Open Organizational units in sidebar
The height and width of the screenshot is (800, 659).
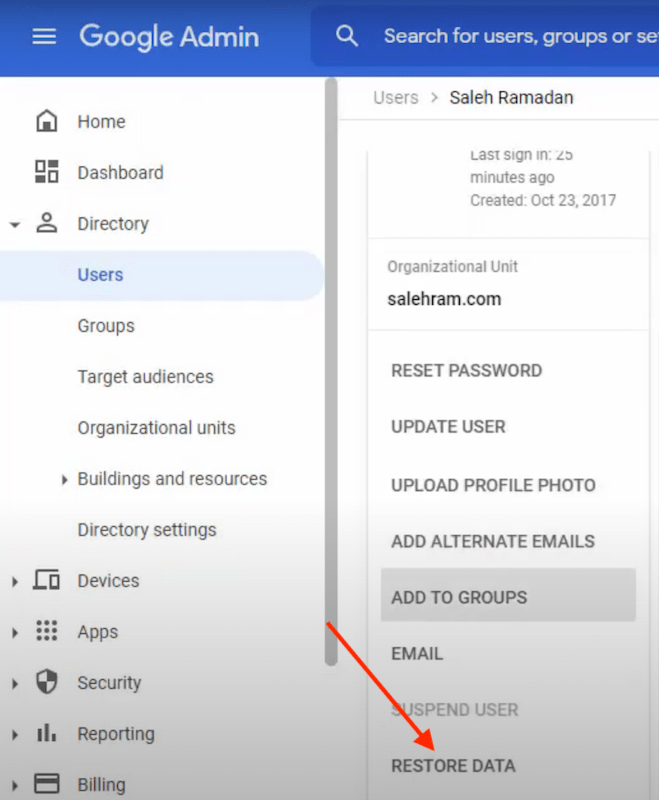click(156, 428)
